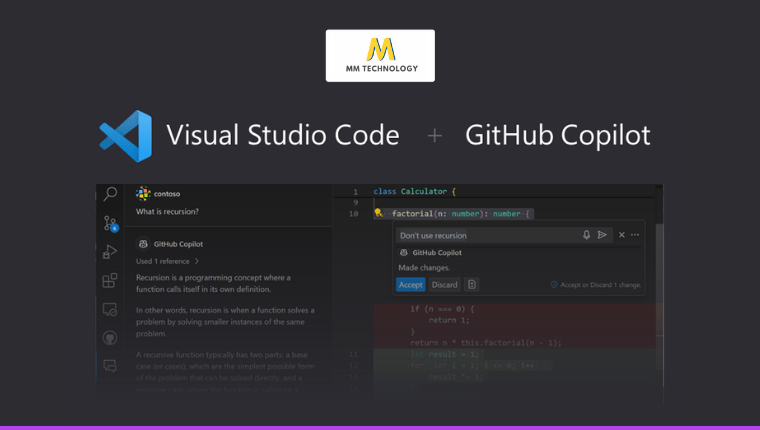Viewport: 760px width, 430px height.
Task: Click the contoso username text
Action: tap(167, 194)
